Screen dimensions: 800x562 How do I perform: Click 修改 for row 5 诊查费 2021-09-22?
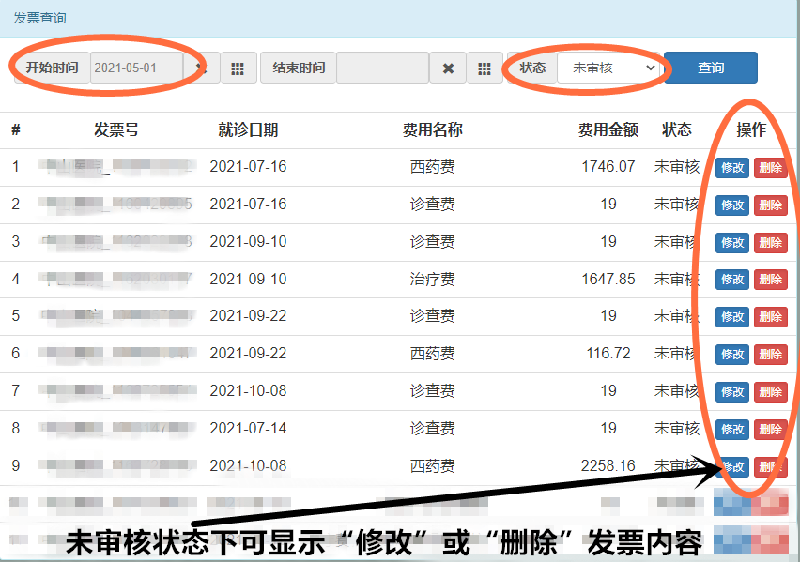[732, 317]
